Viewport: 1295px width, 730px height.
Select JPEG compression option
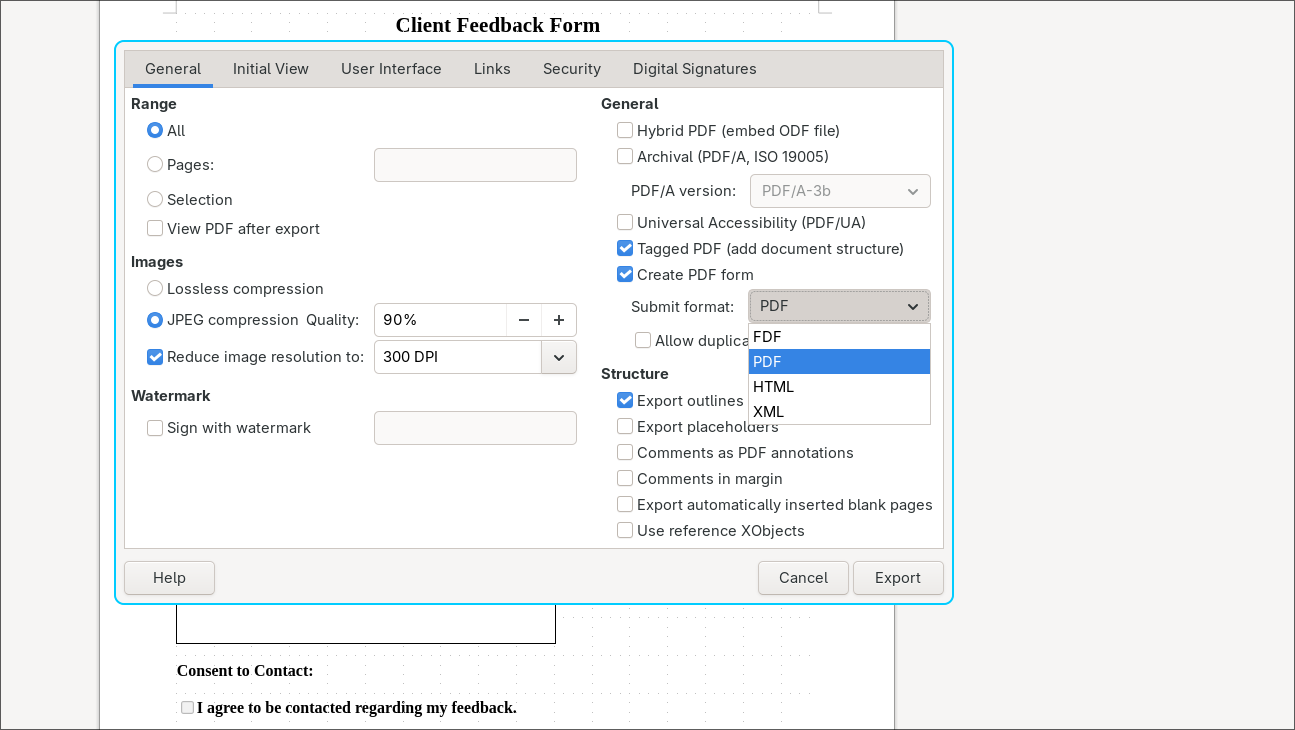[155, 320]
